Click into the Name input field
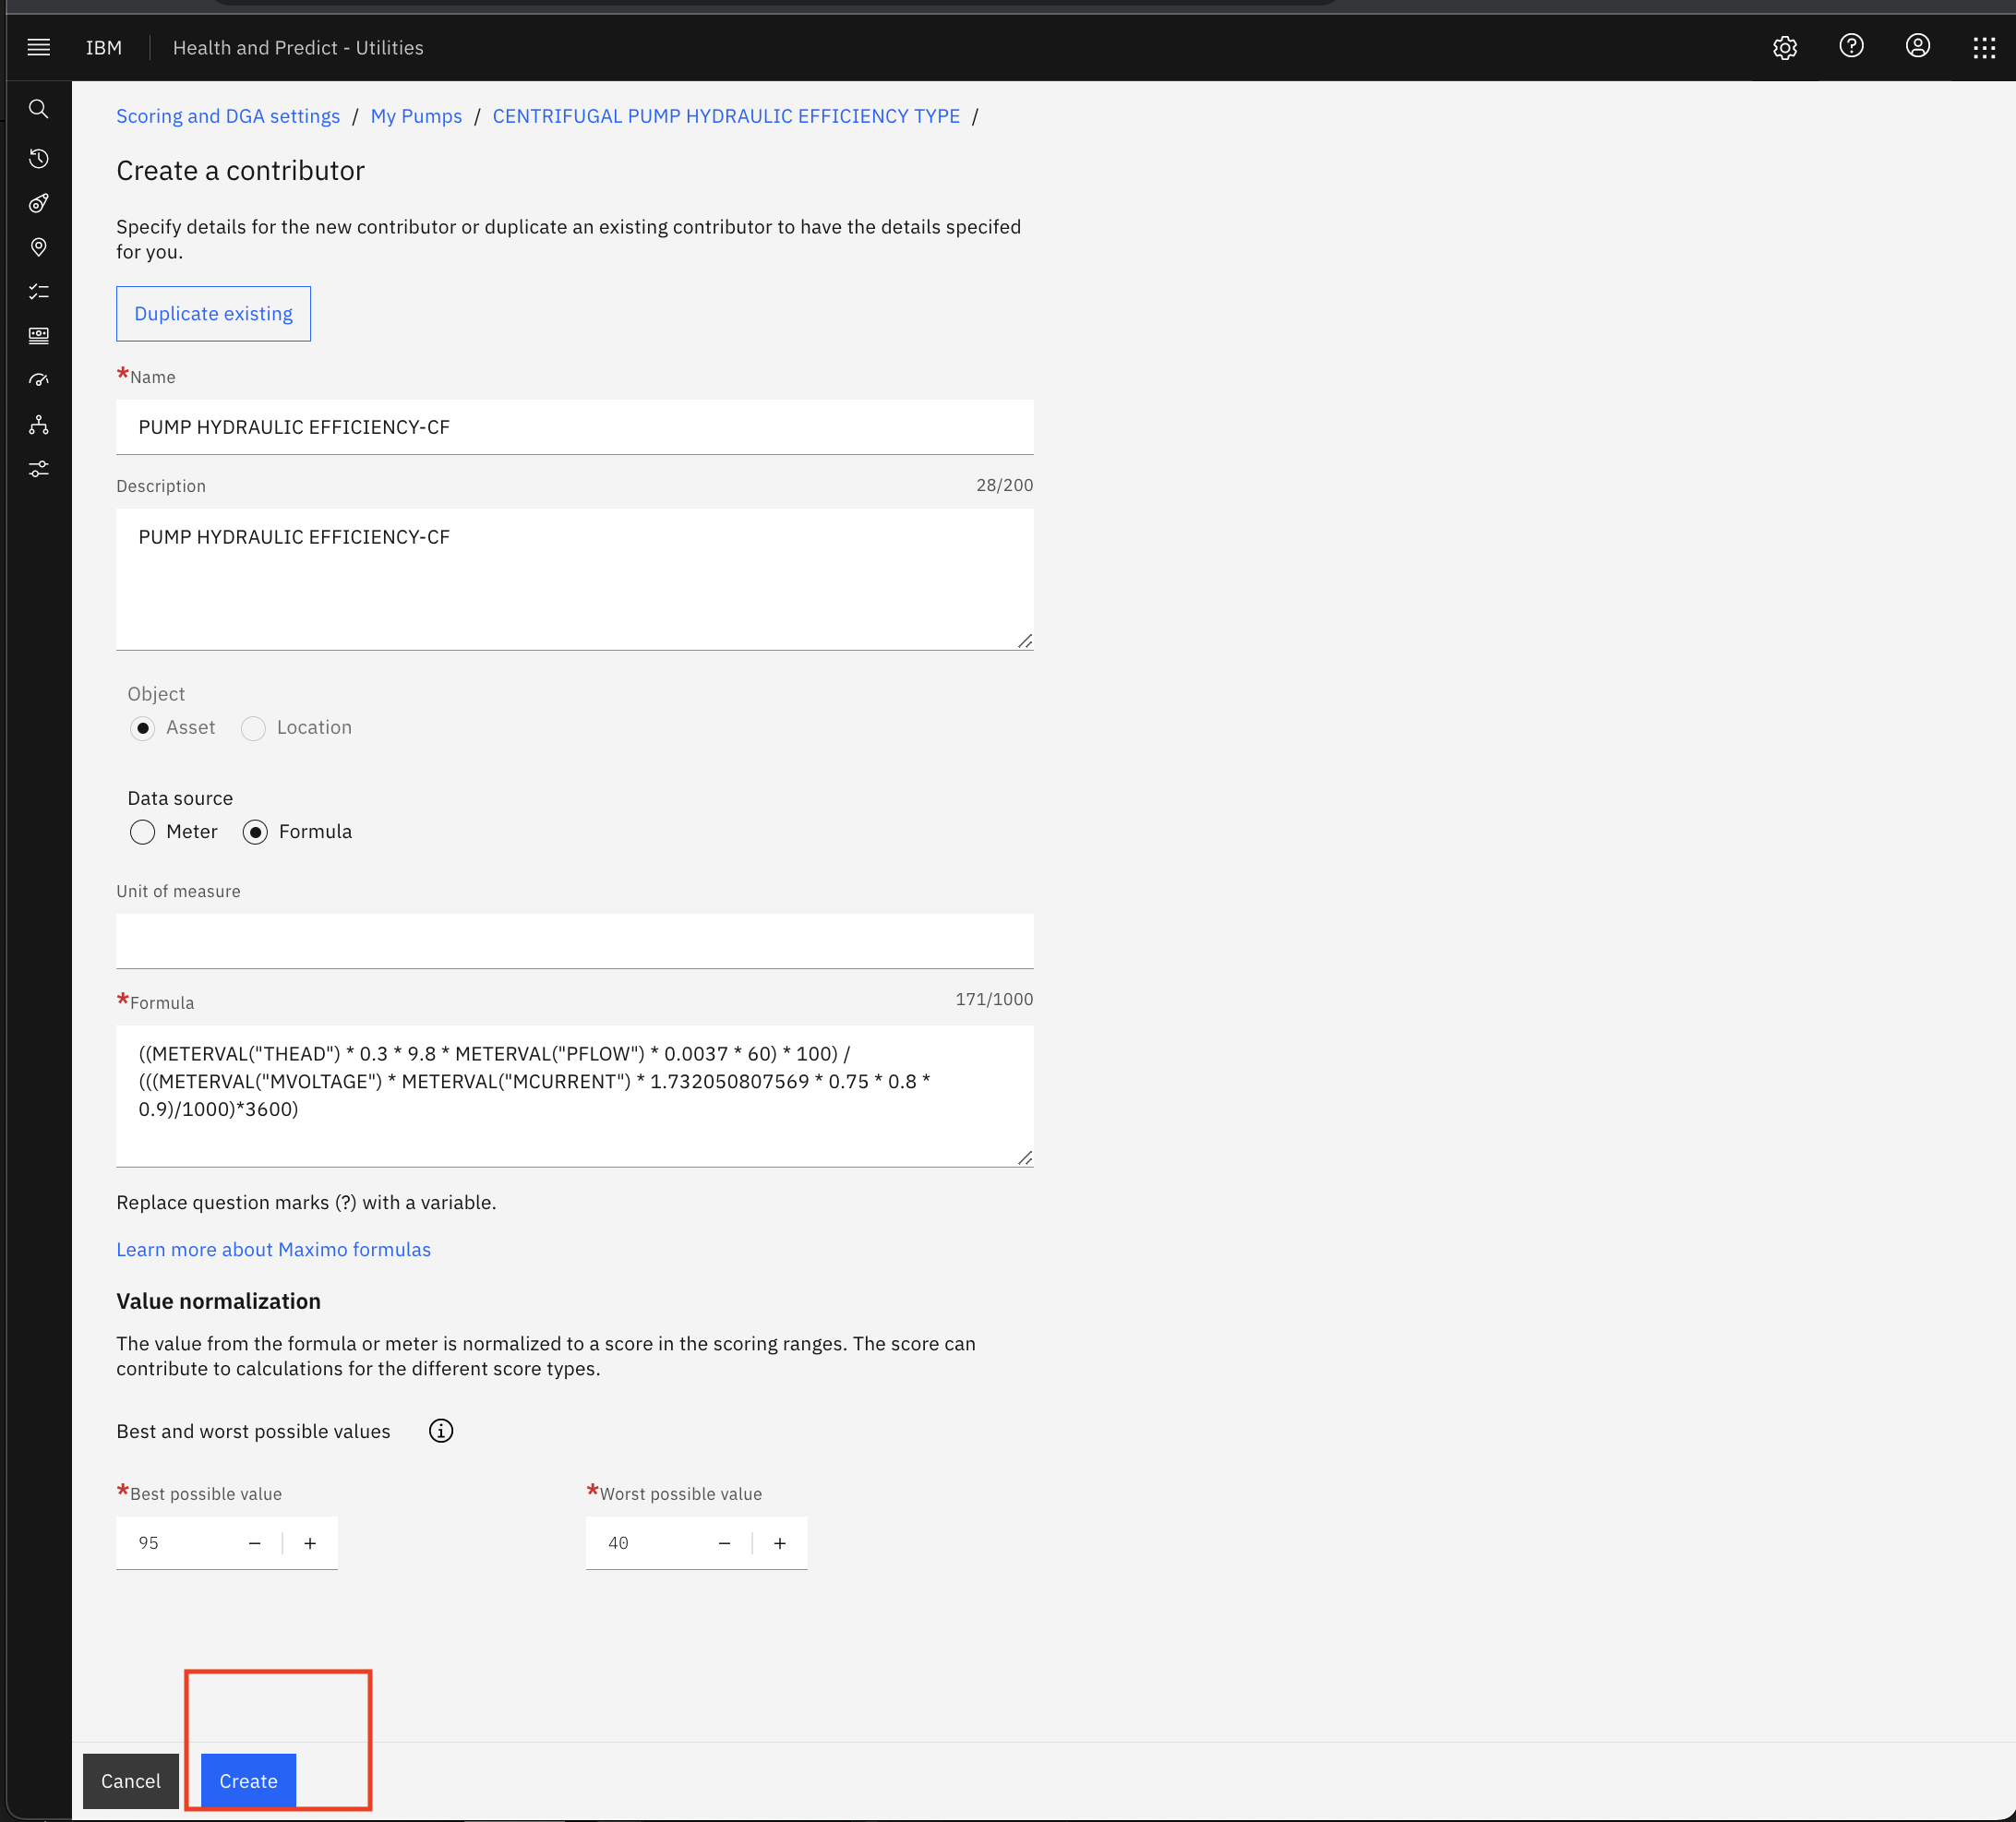This screenshot has width=2016, height=1822. coord(575,427)
